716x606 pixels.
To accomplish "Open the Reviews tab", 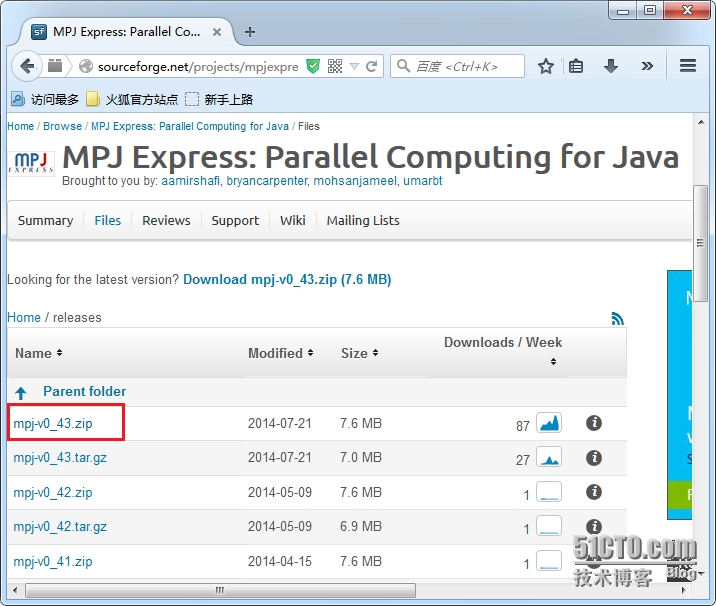I will click(166, 221).
